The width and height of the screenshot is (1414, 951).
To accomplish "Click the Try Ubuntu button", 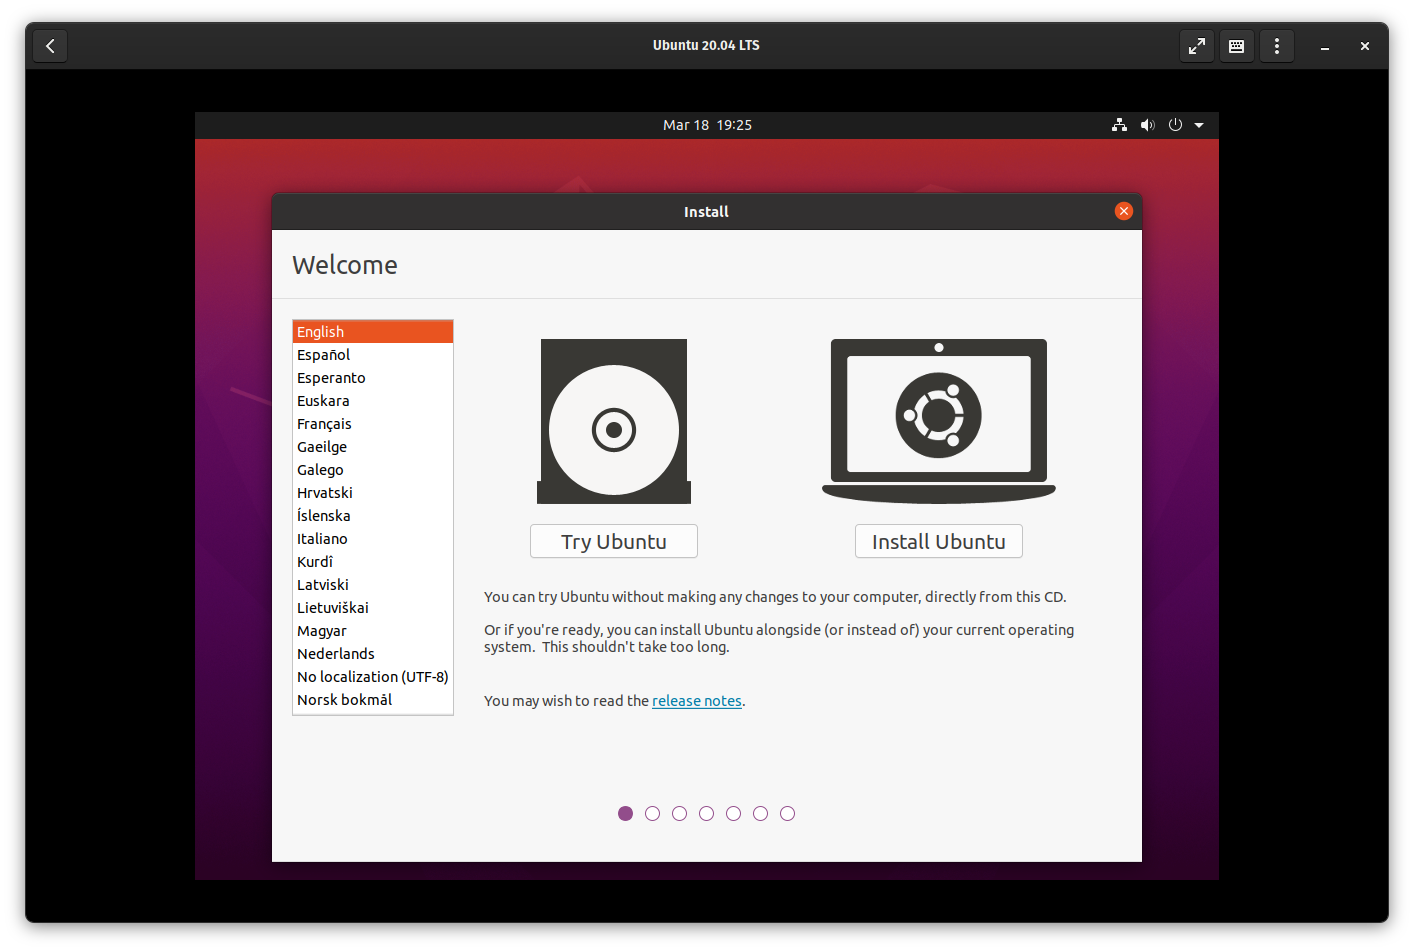I will [613, 541].
